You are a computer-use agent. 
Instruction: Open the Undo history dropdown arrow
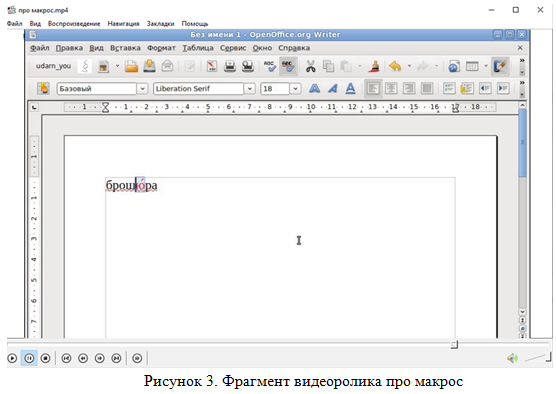[409, 66]
